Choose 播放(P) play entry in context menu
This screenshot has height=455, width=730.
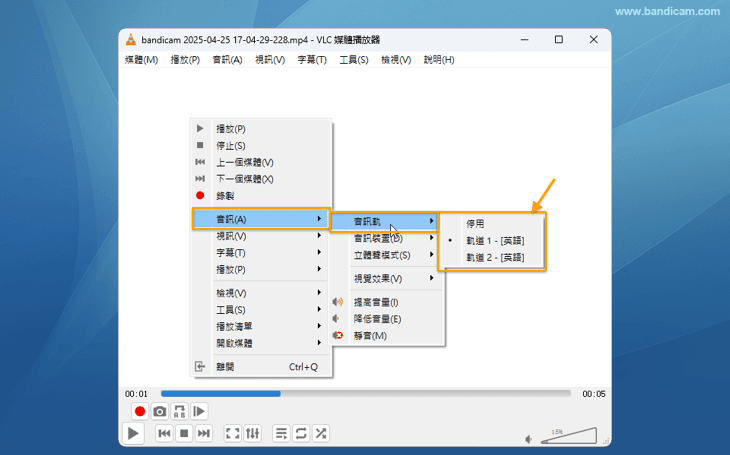(x=262, y=129)
